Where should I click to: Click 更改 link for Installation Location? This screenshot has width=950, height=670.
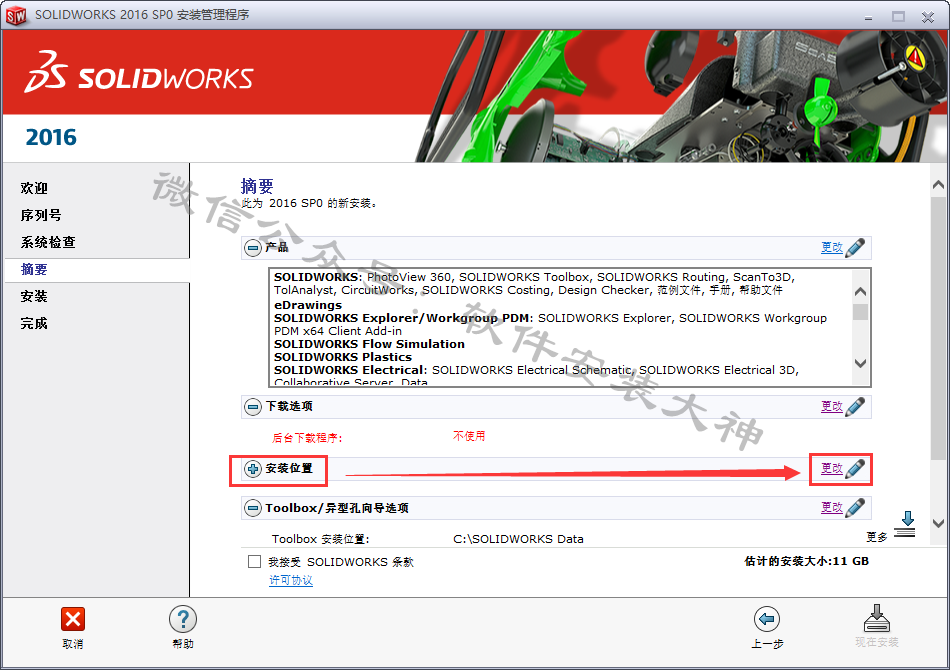(831, 468)
